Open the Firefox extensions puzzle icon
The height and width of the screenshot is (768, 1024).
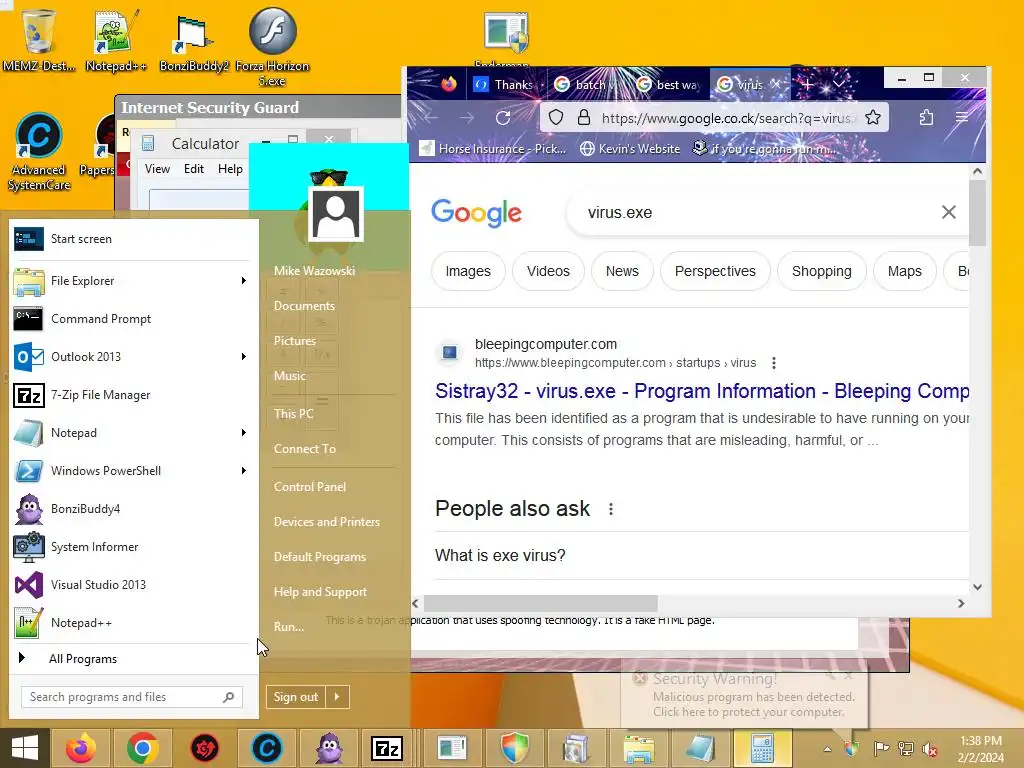[x=926, y=118]
